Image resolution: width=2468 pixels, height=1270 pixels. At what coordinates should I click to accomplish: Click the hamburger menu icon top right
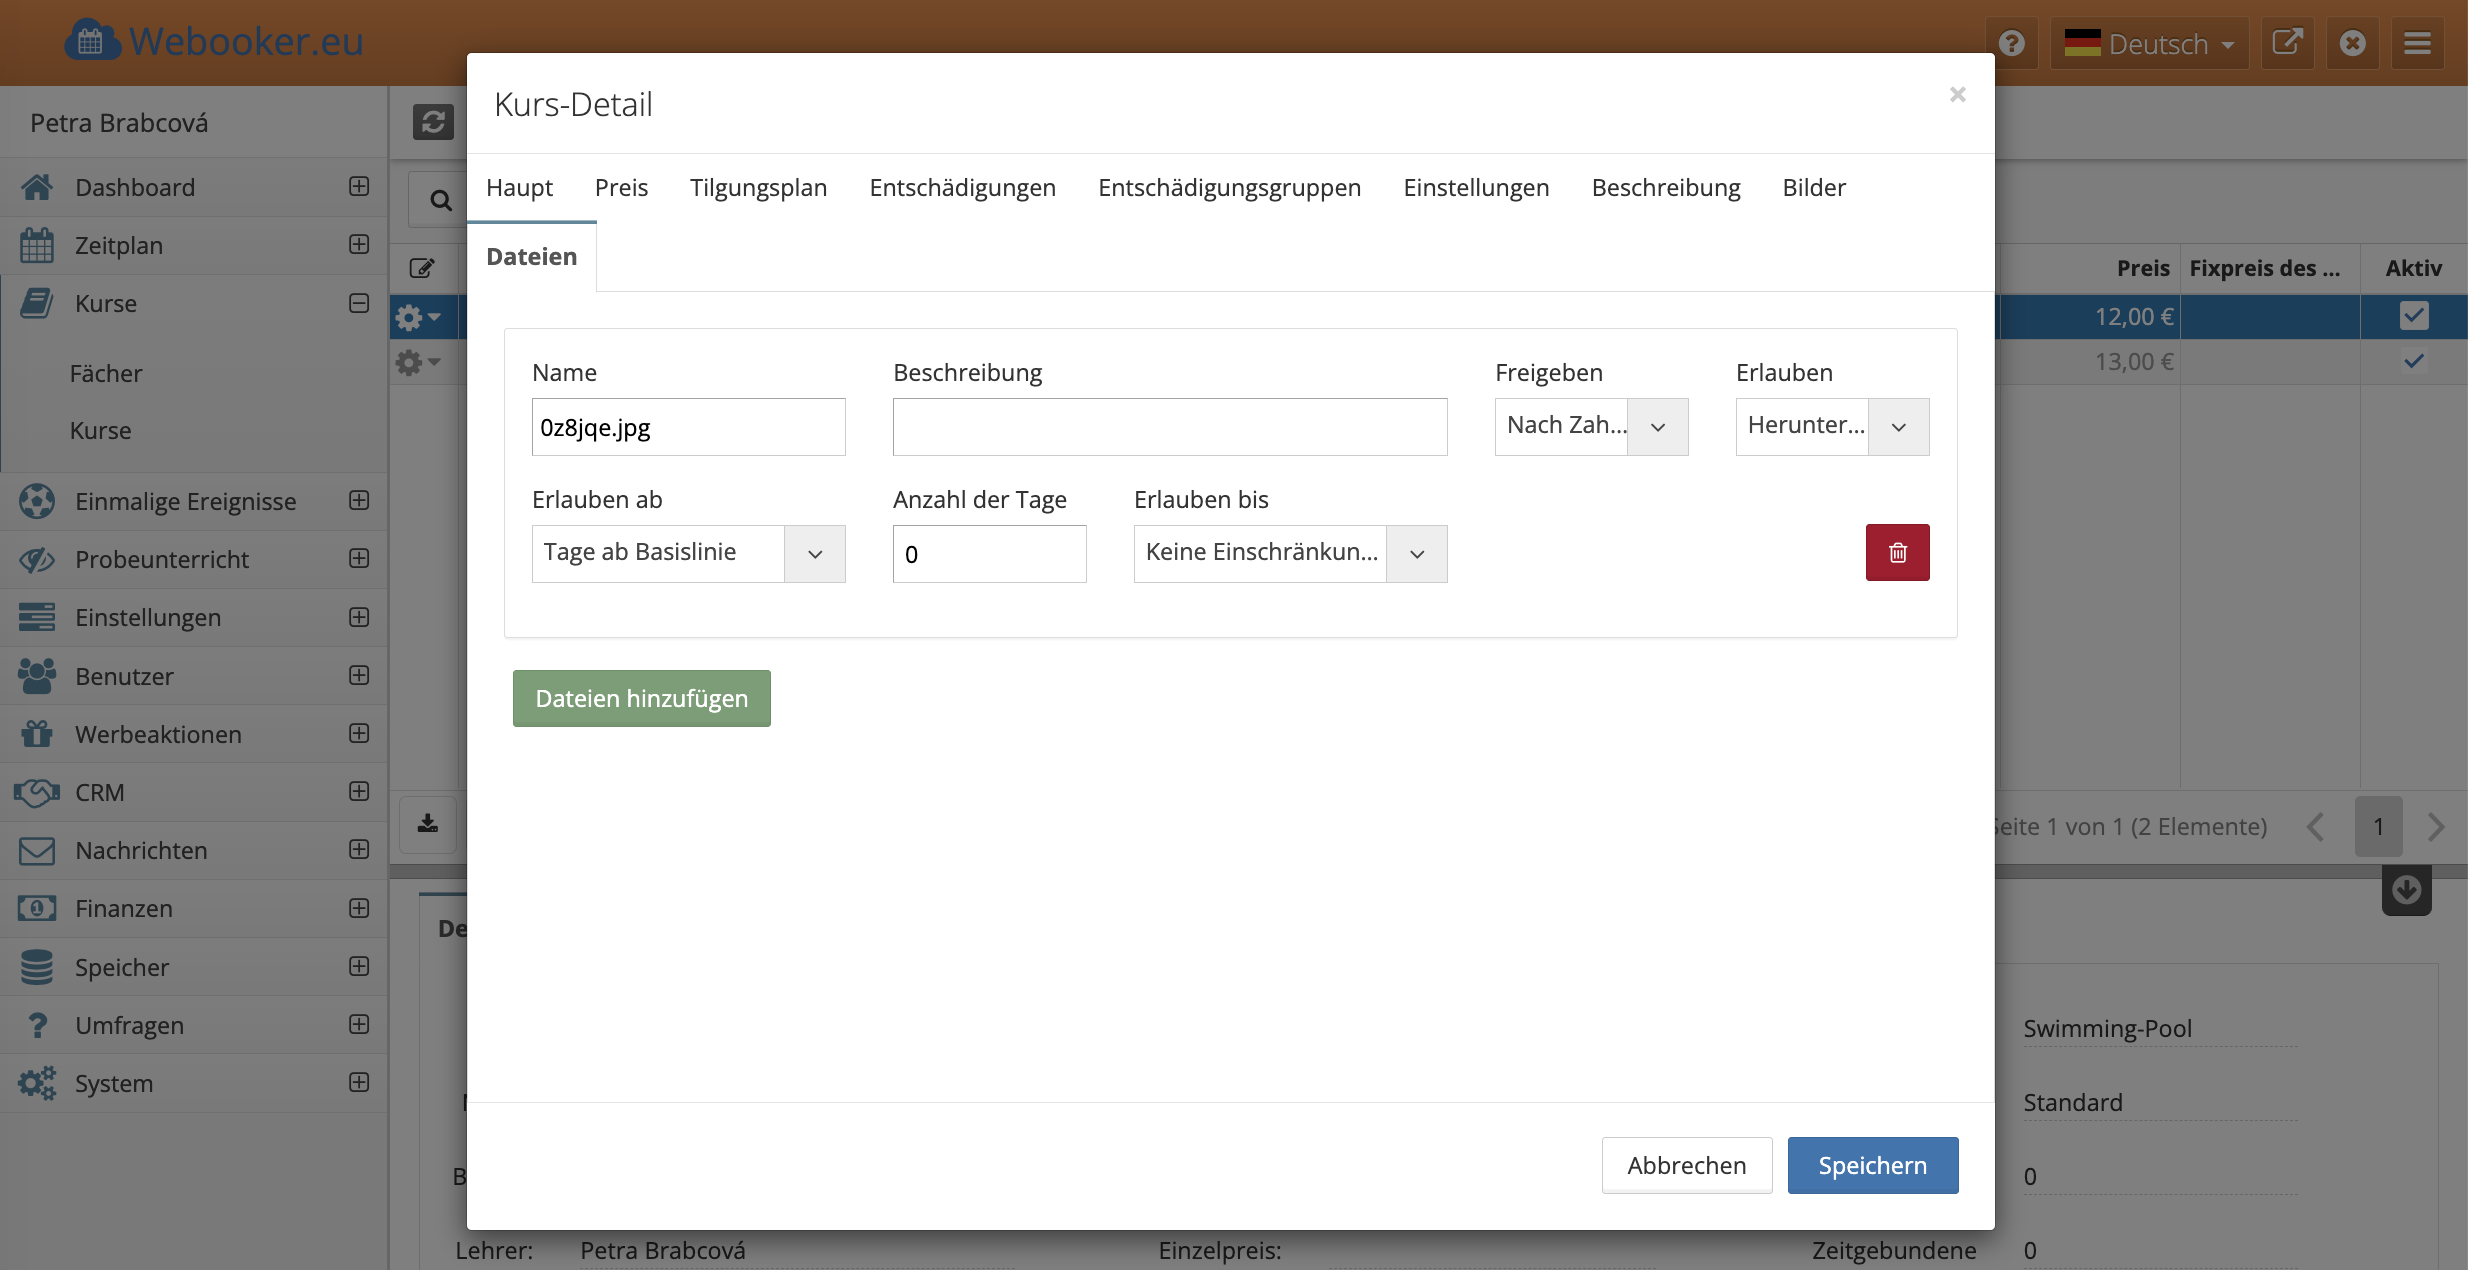pos(2417,43)
